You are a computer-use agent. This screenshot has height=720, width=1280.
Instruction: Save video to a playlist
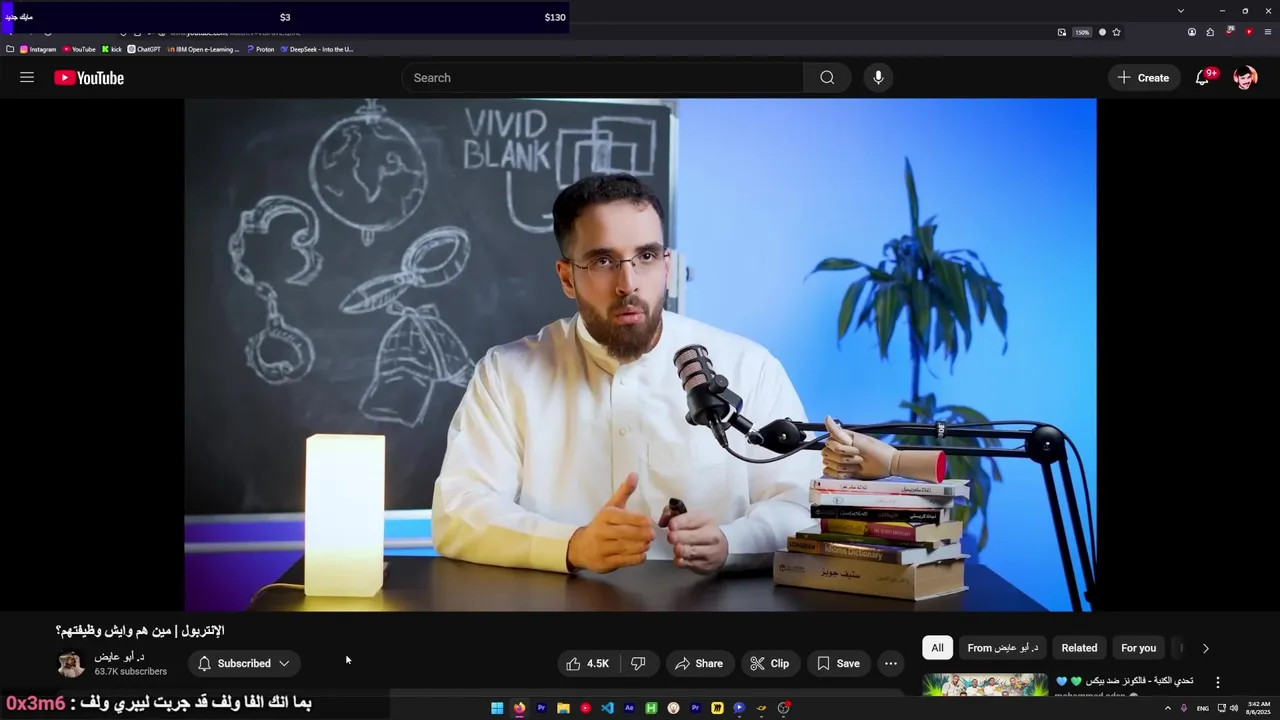(838, 663)
